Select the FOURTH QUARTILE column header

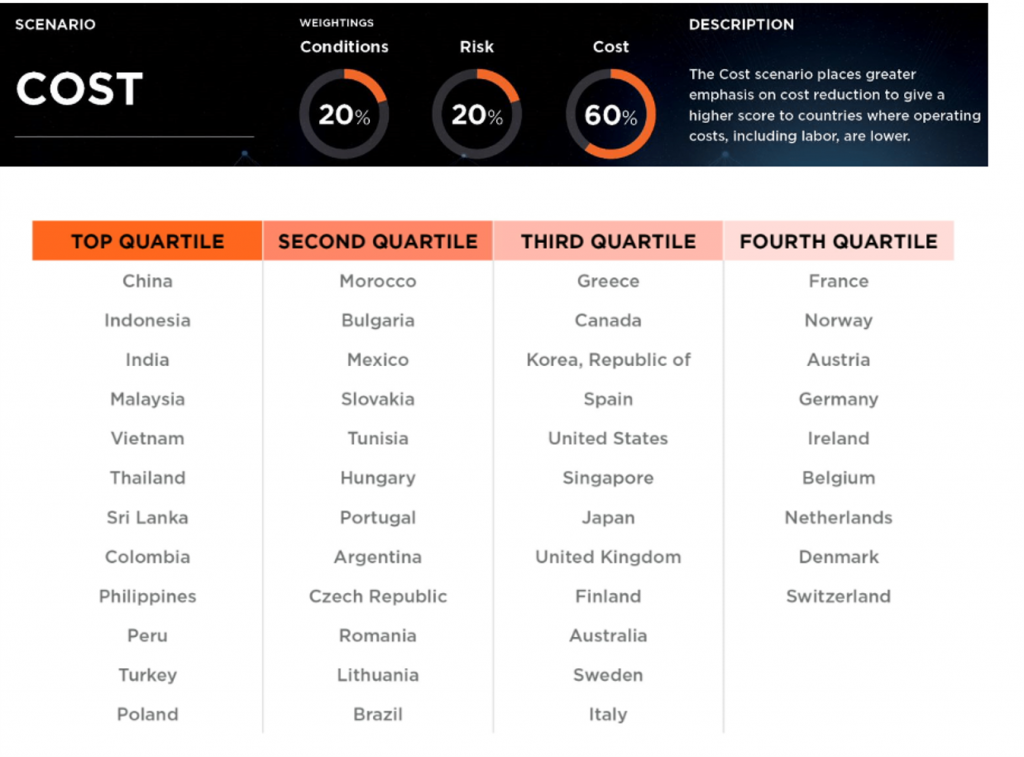tap(839, 241)
